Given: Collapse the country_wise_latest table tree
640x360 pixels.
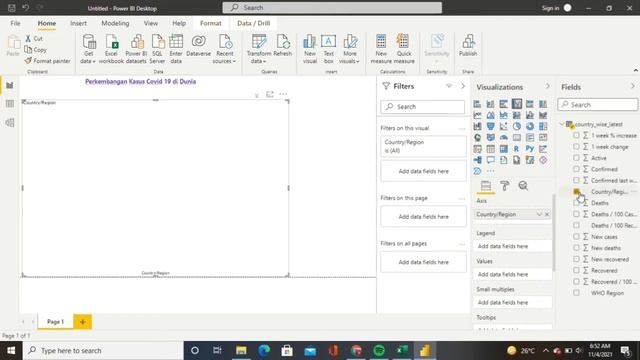Looking at the screenshot, I should pyautogui.click(x=562, y=124).
